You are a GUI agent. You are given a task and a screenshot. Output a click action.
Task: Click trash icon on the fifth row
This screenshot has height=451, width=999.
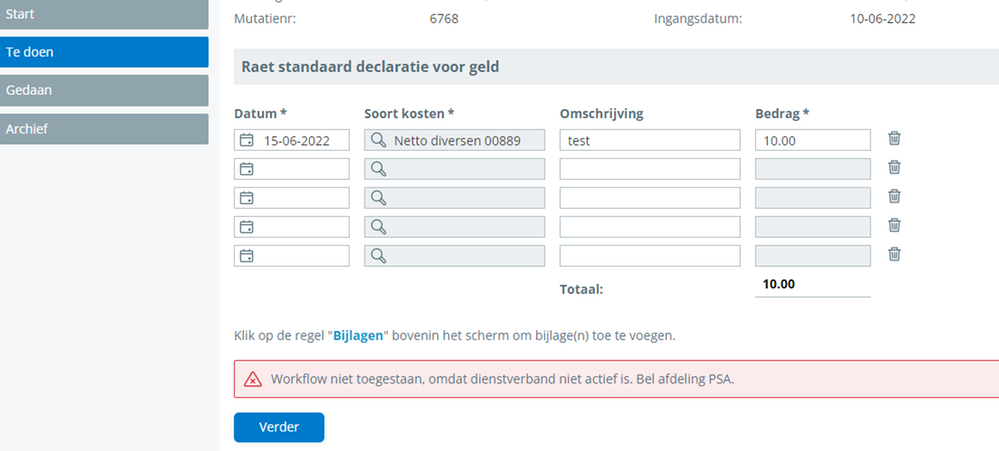[895, 254]
